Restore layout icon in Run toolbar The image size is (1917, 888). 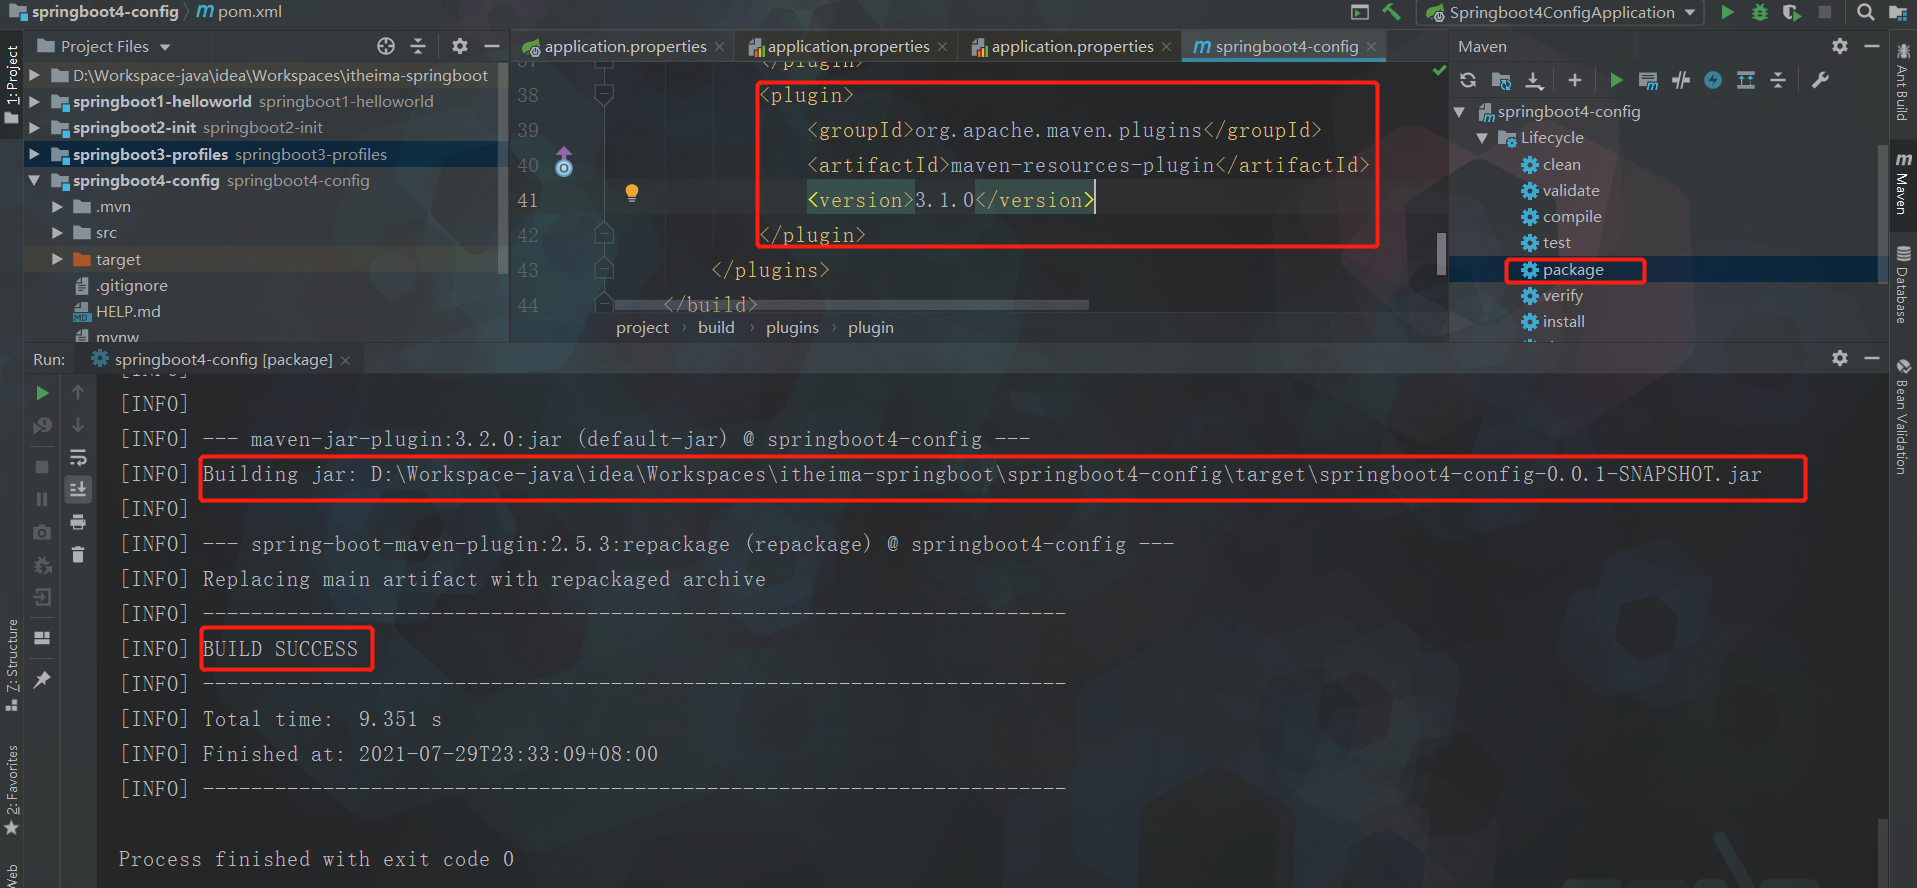[42, 638]
